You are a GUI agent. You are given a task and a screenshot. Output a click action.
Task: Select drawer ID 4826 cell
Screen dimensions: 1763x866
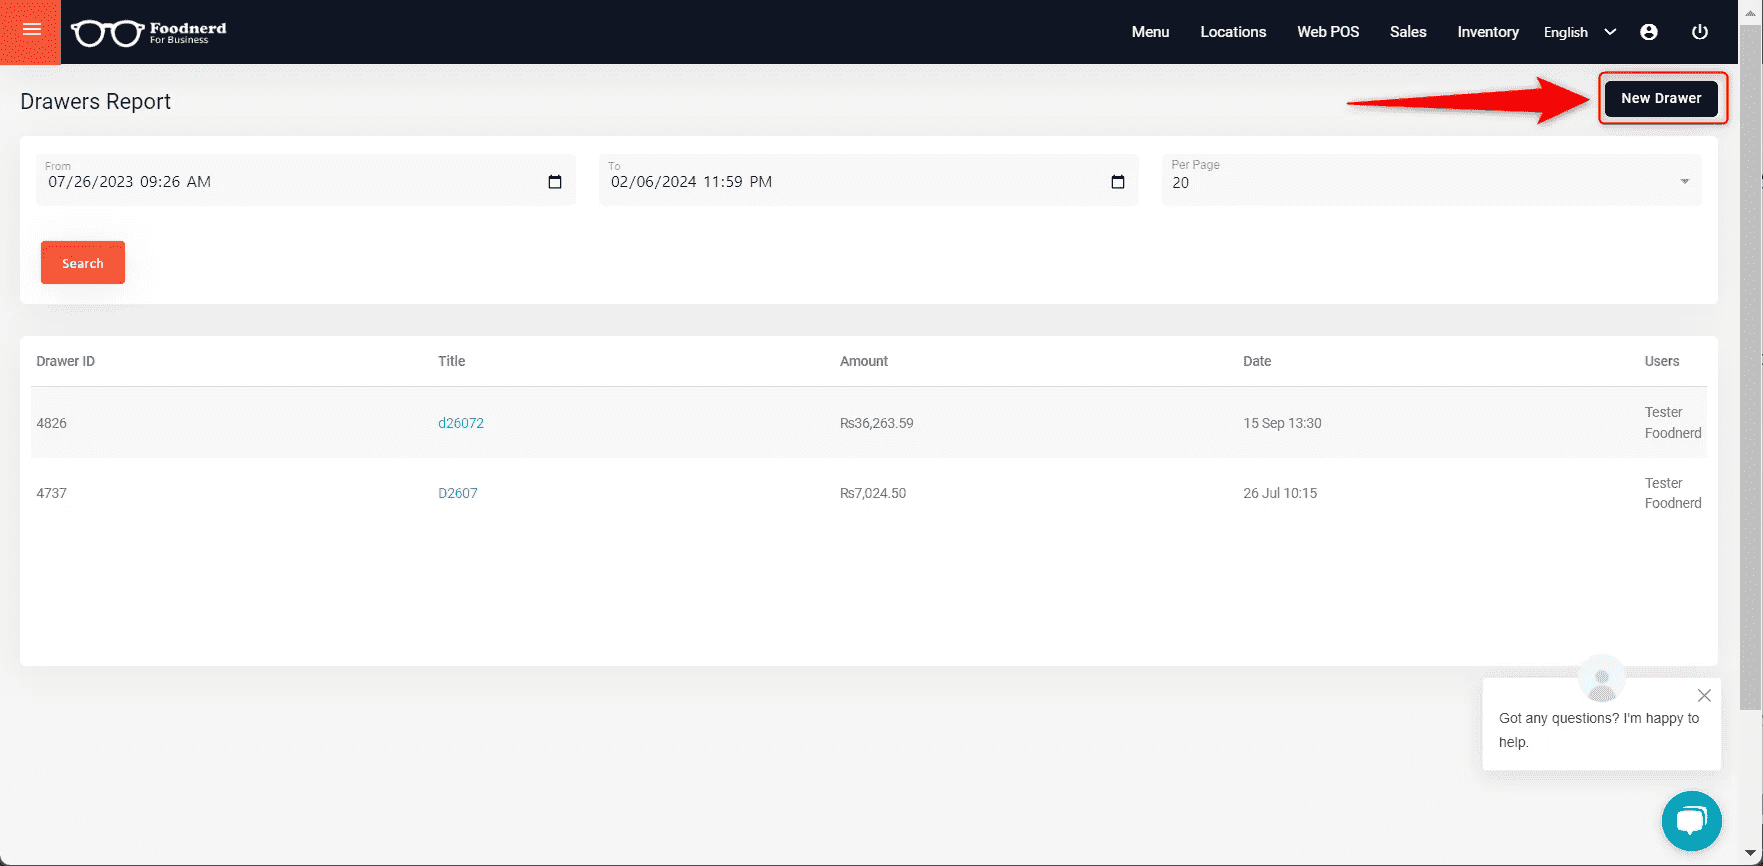[52, 423]
